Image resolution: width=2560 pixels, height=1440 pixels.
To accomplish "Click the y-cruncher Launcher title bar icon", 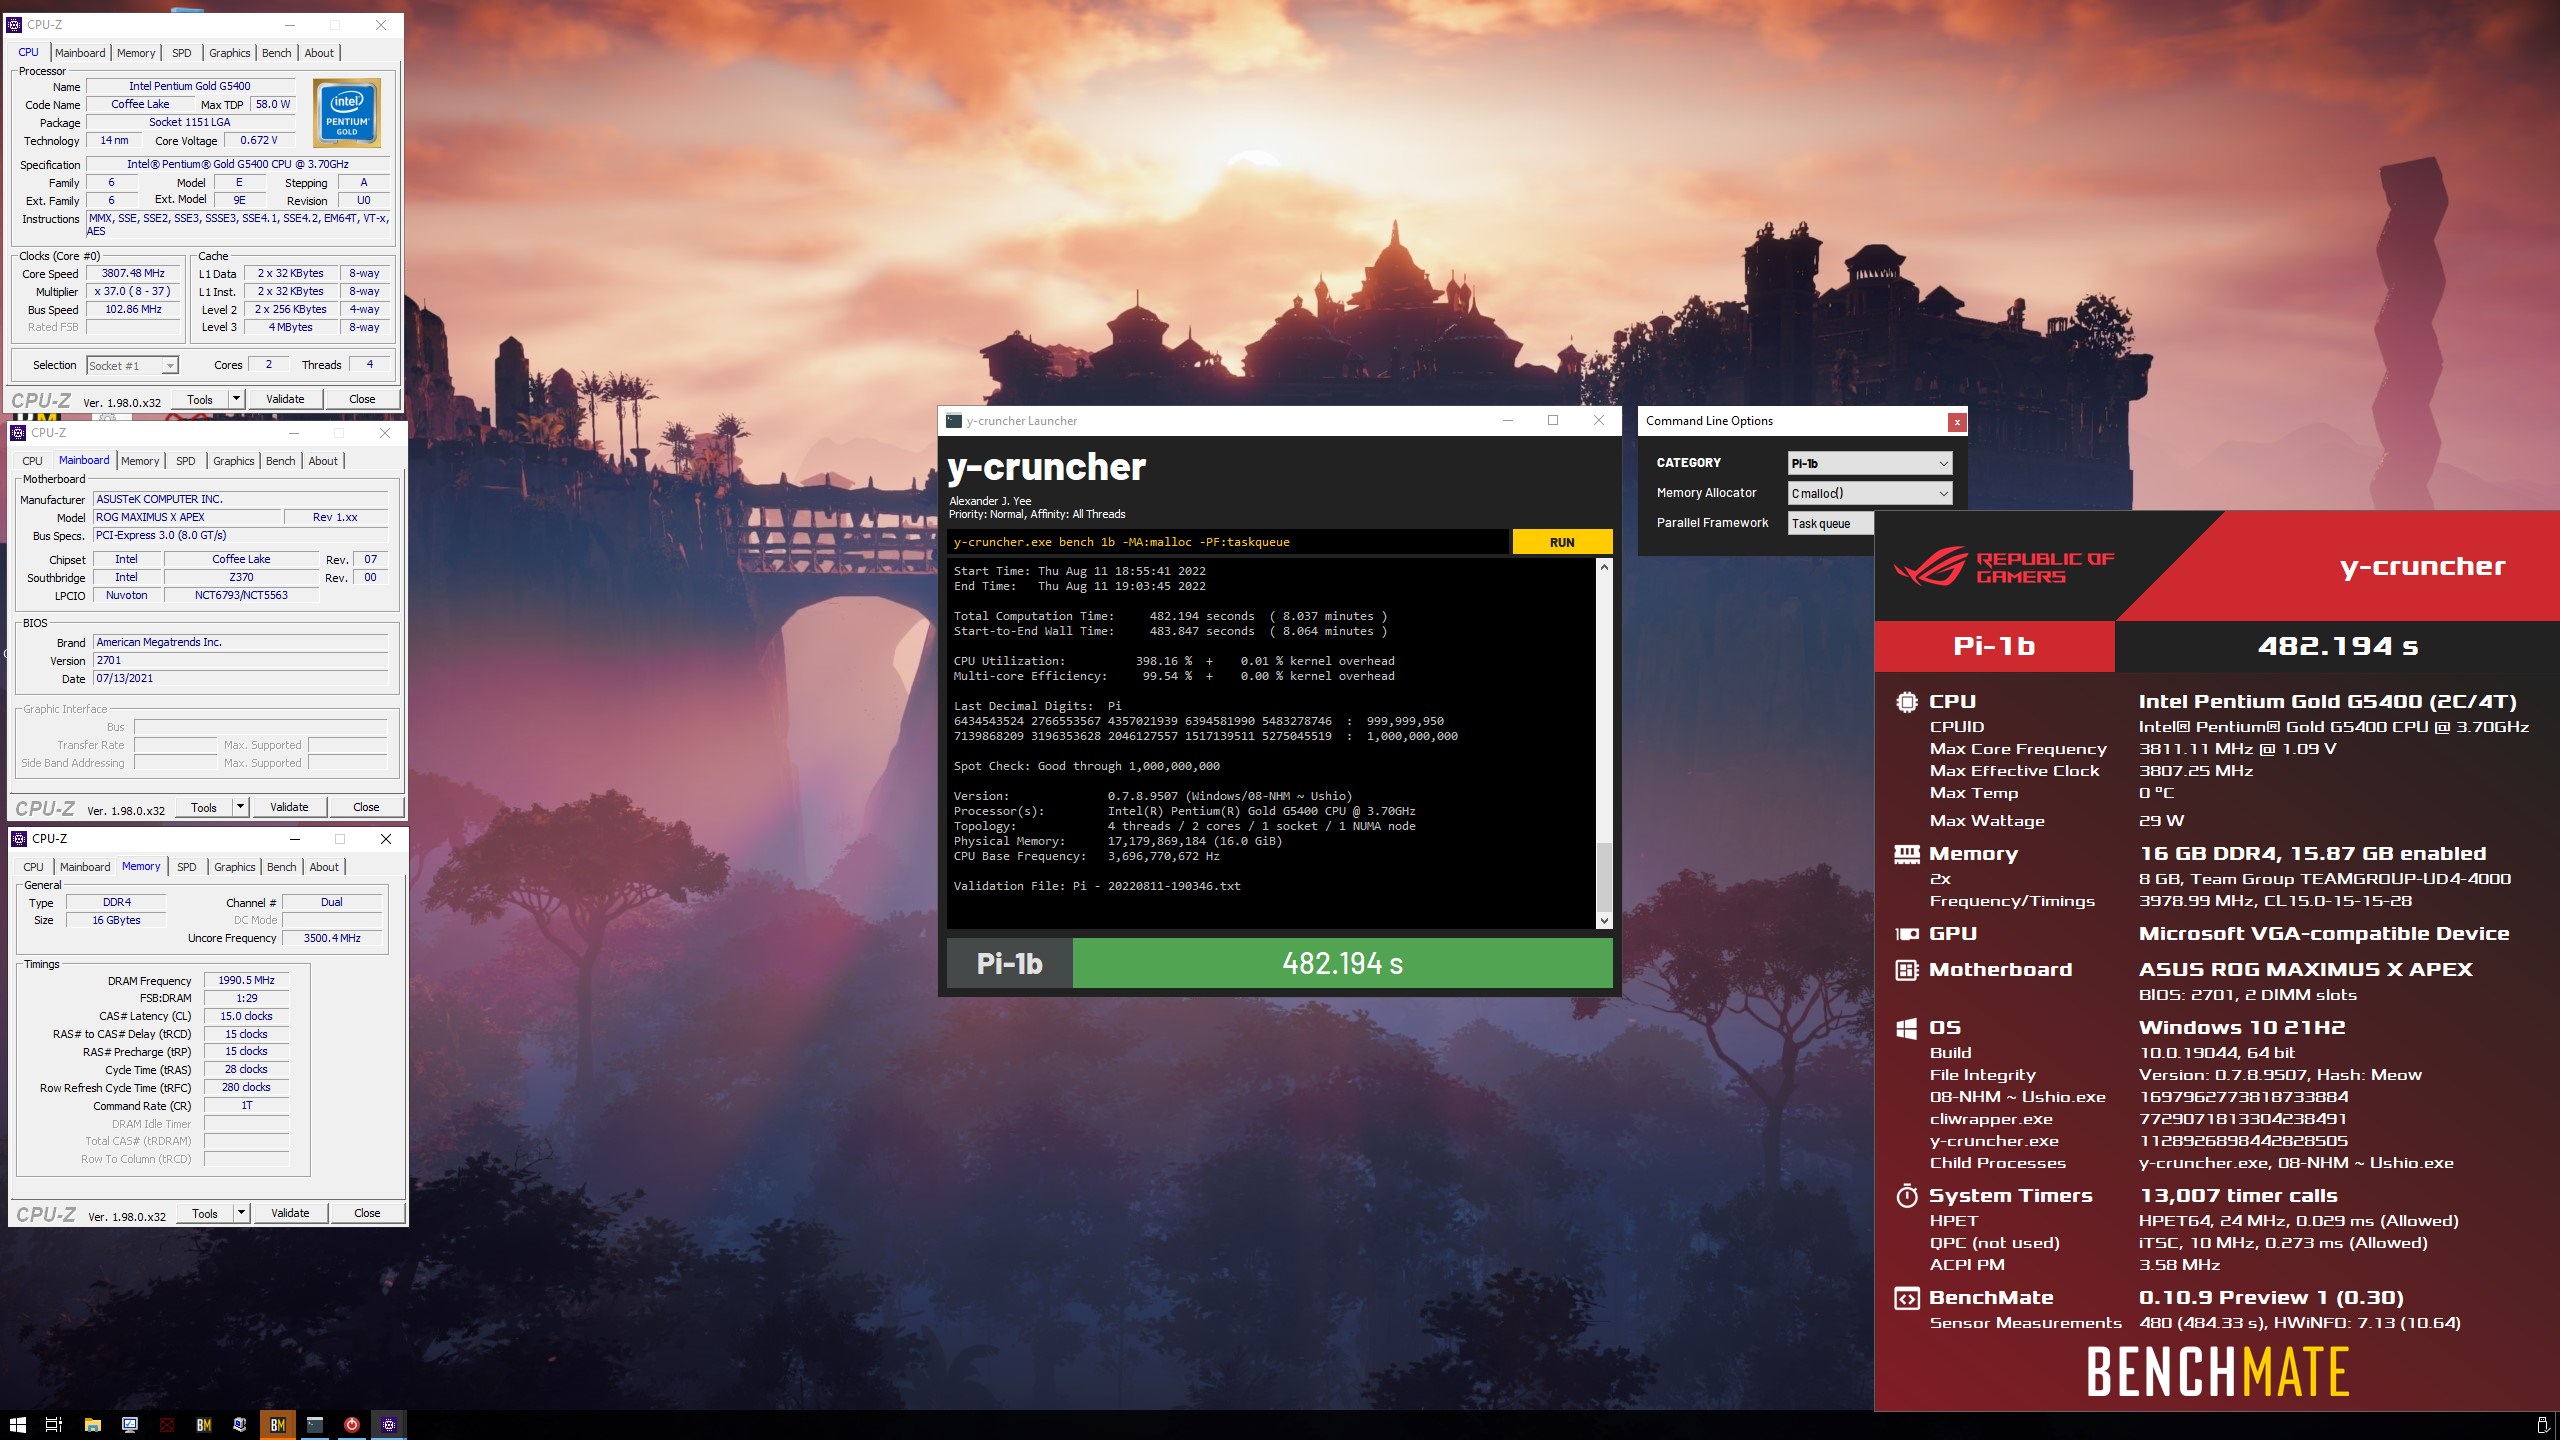I will pyautogui.click(x=954, y=421).
